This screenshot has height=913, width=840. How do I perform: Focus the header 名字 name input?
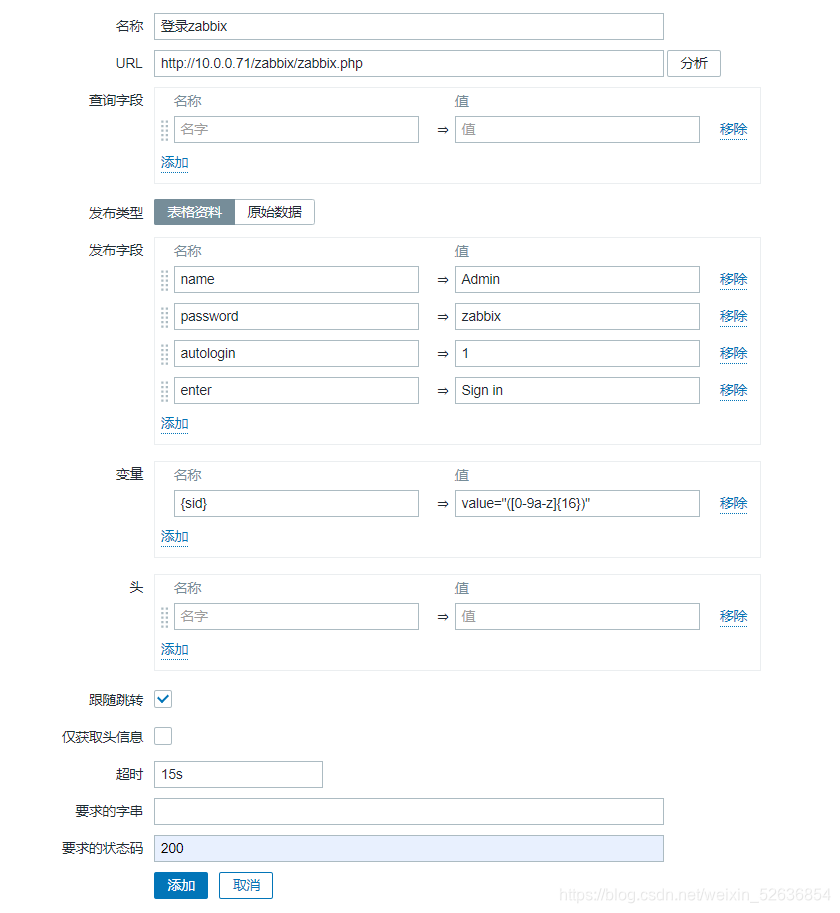[296, 617]
